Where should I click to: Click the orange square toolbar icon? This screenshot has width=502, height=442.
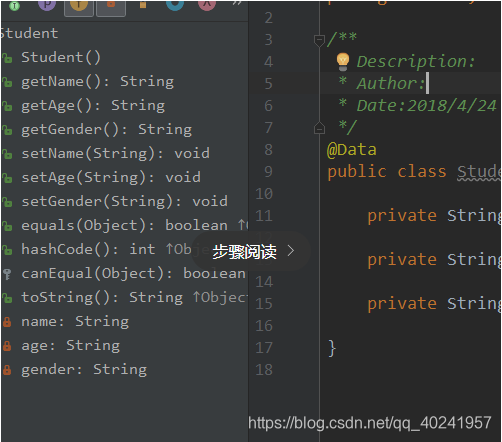coord(143,4)
